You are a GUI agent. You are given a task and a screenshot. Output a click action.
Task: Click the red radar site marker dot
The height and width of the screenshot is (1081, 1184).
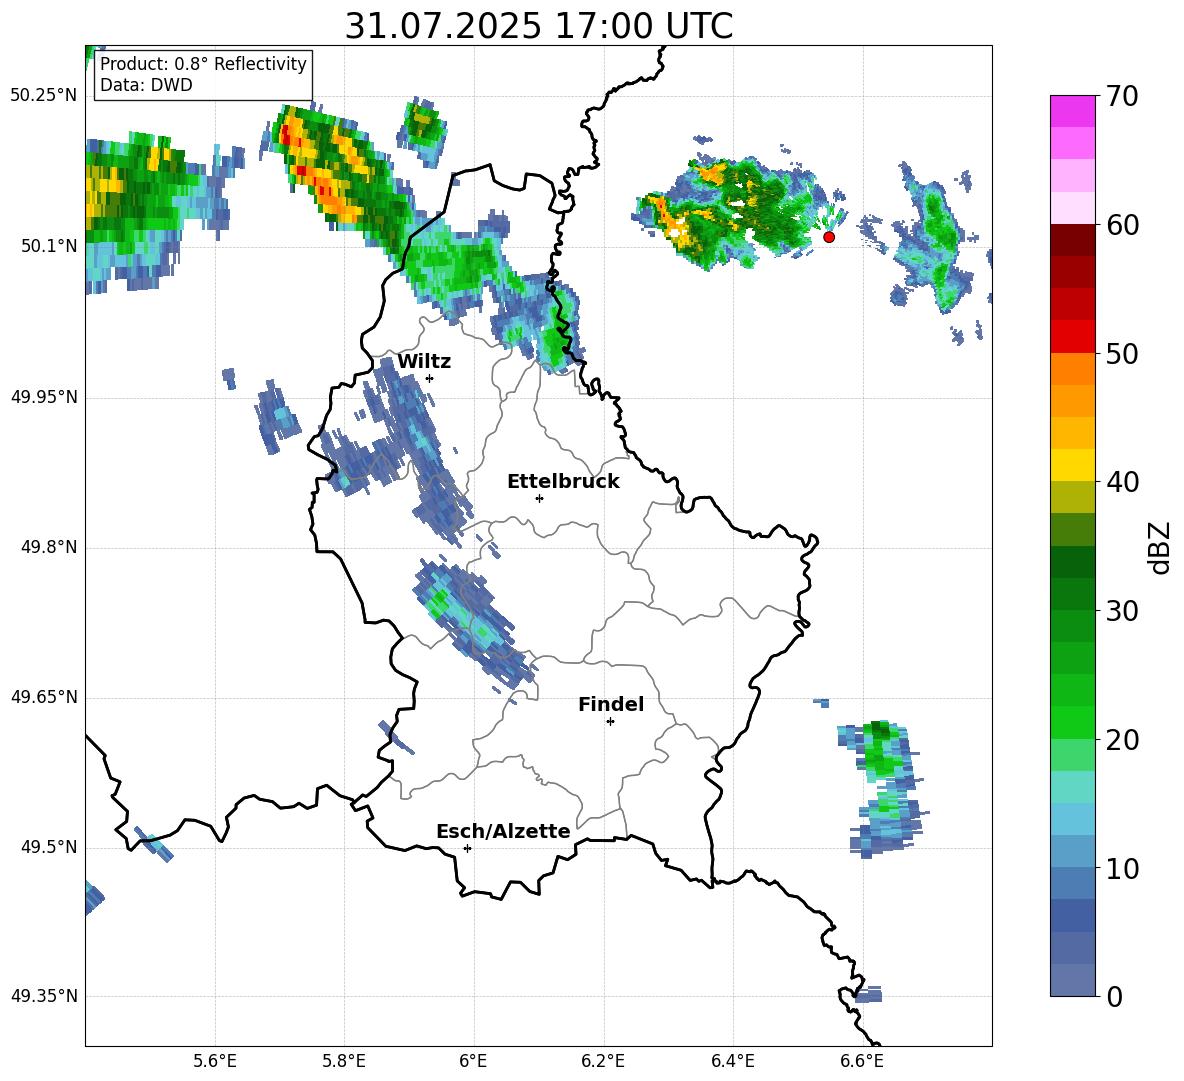coord(828,237)
